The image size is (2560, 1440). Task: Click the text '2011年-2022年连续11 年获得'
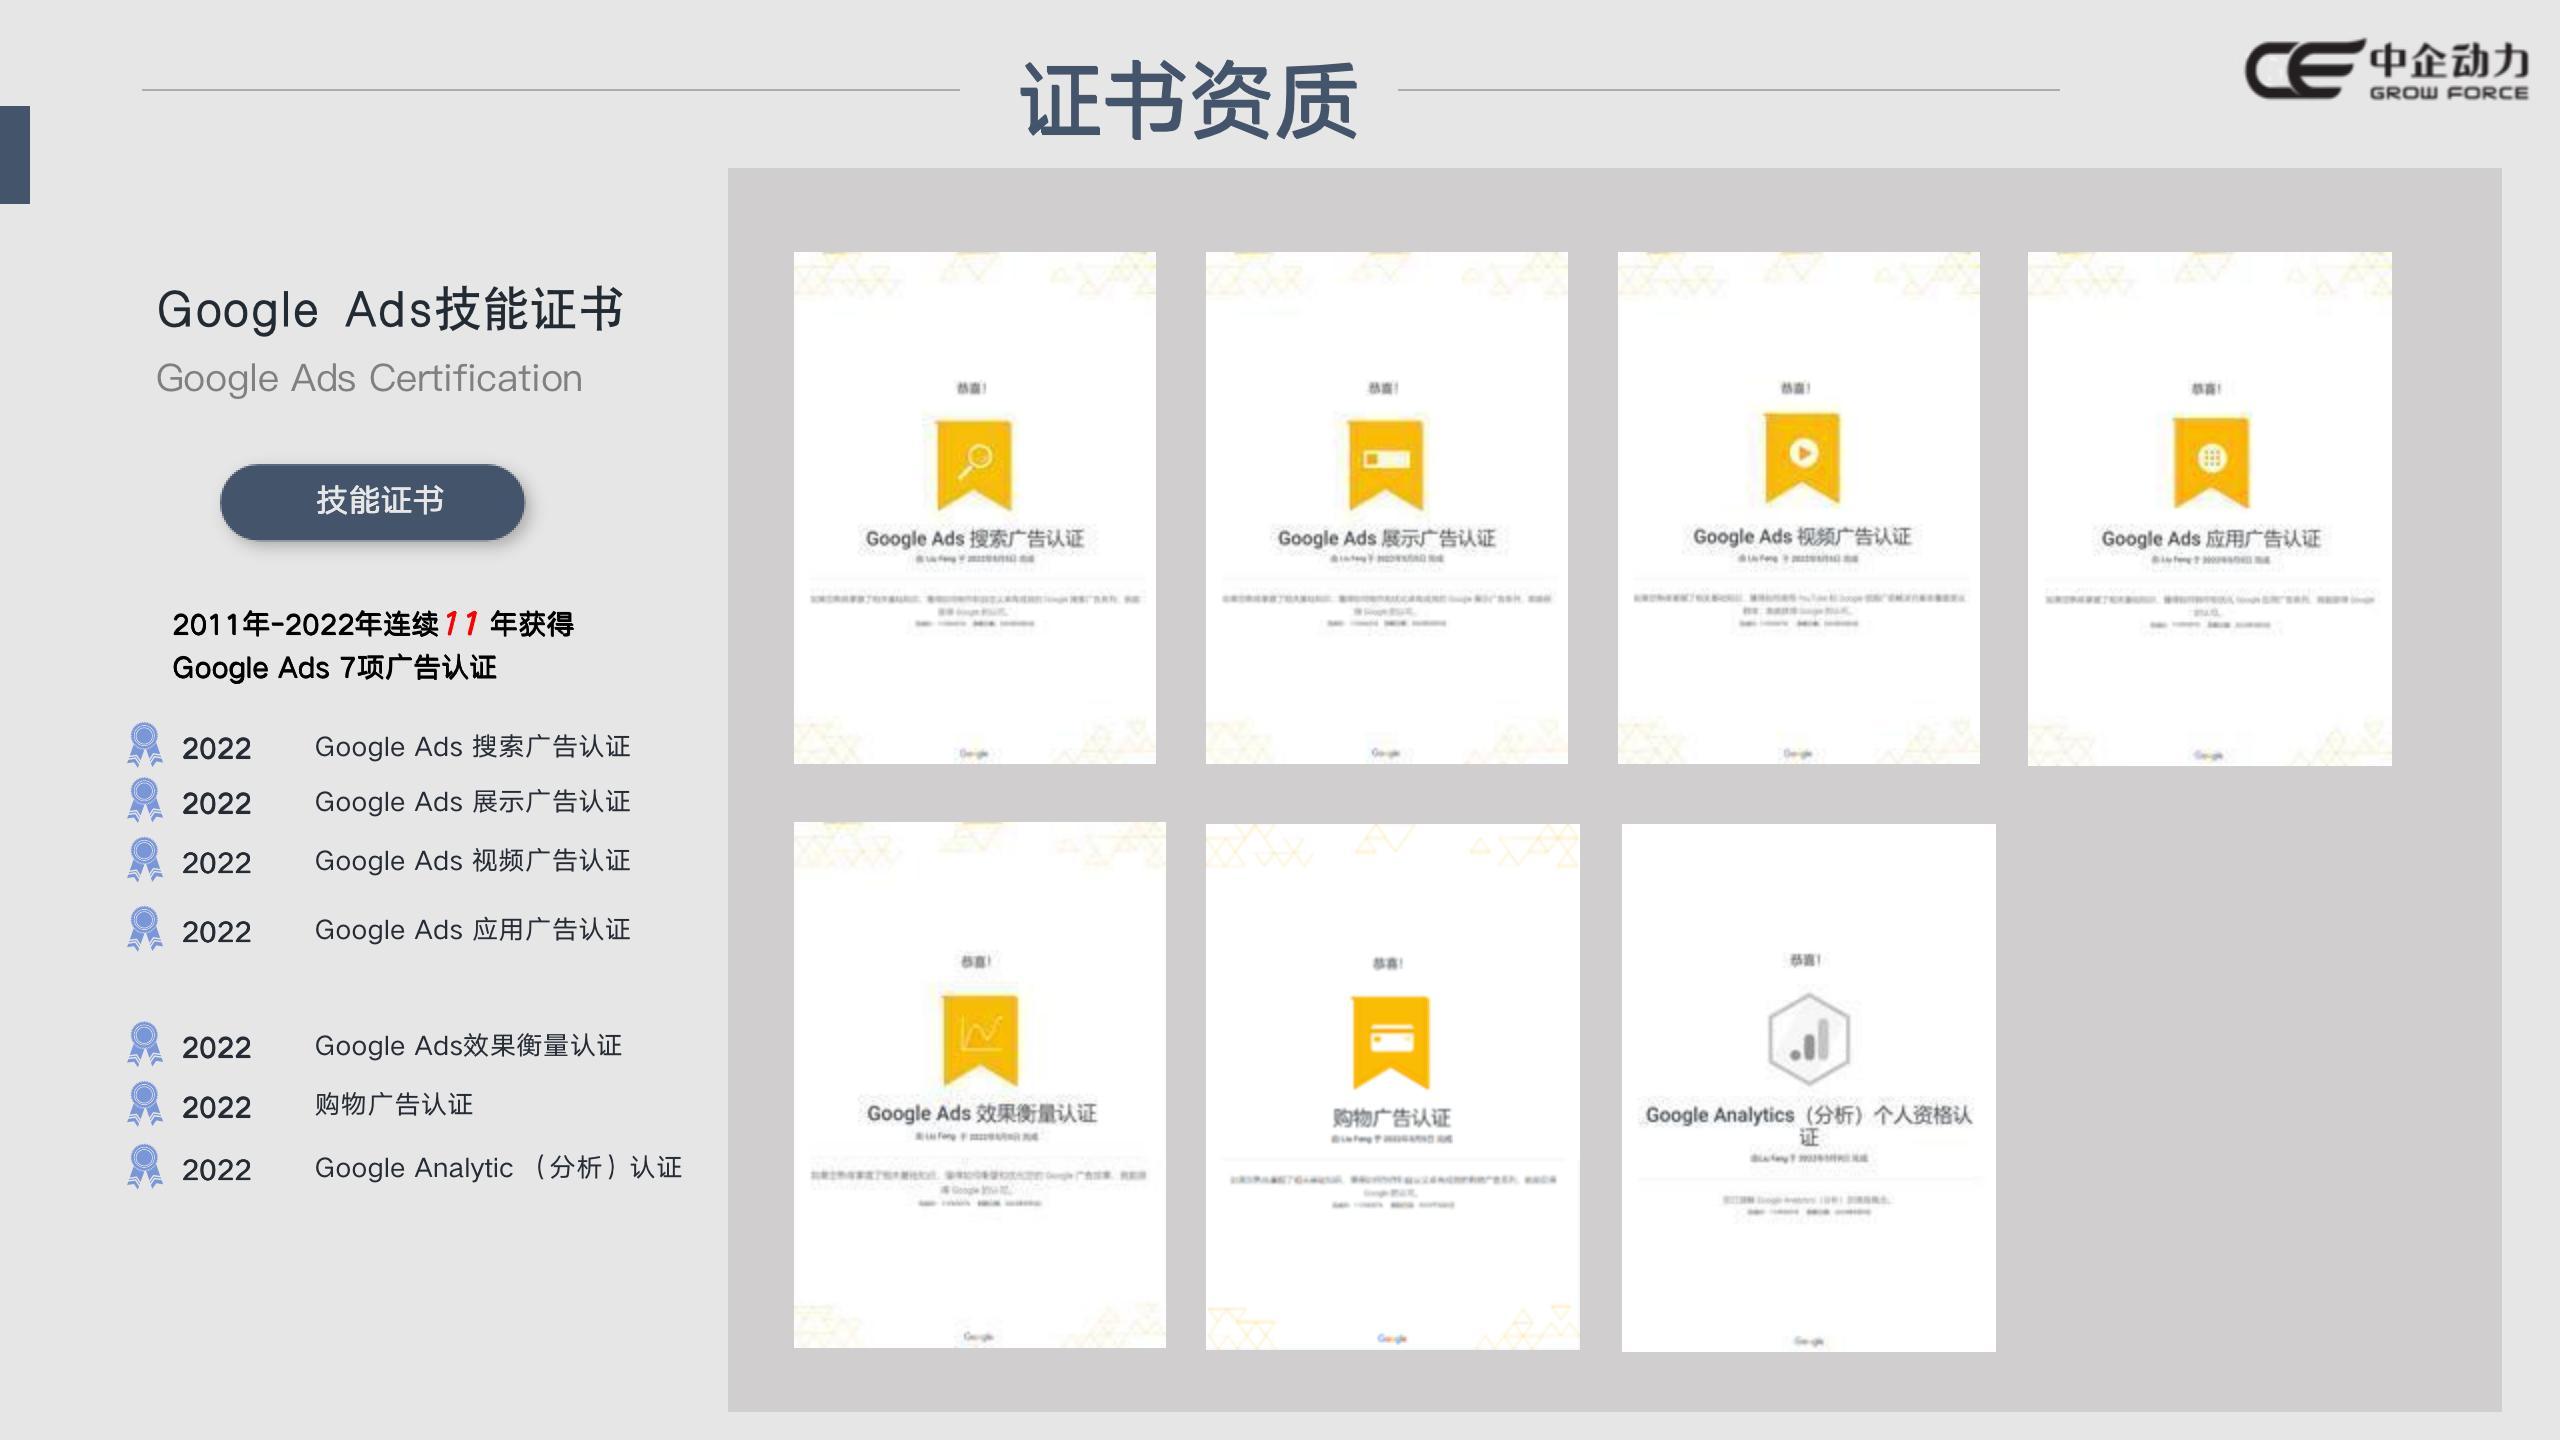[373, 624]
